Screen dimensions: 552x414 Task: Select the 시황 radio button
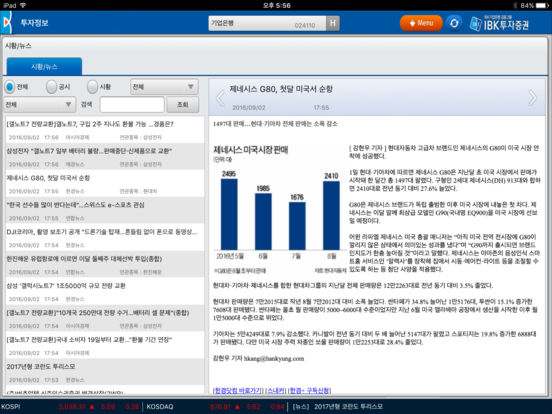click(92, 87)
